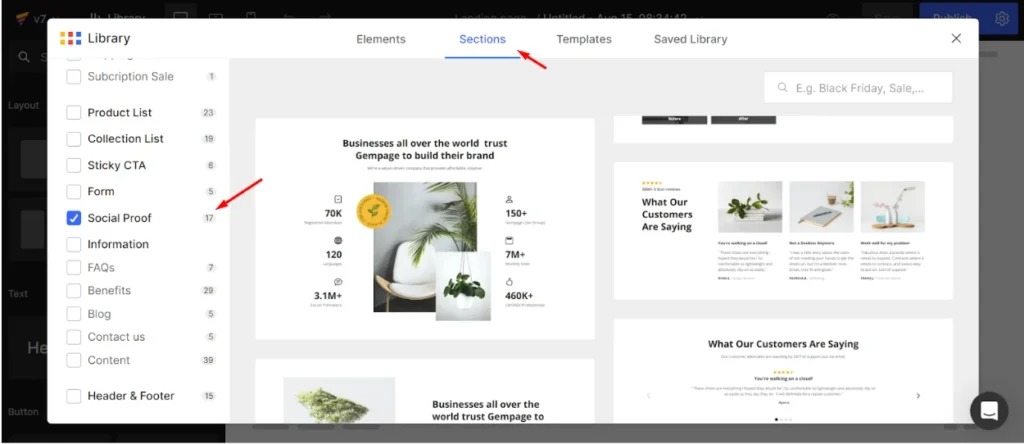Uncheck the Social Proof checkbox

[x=74, y=217]
